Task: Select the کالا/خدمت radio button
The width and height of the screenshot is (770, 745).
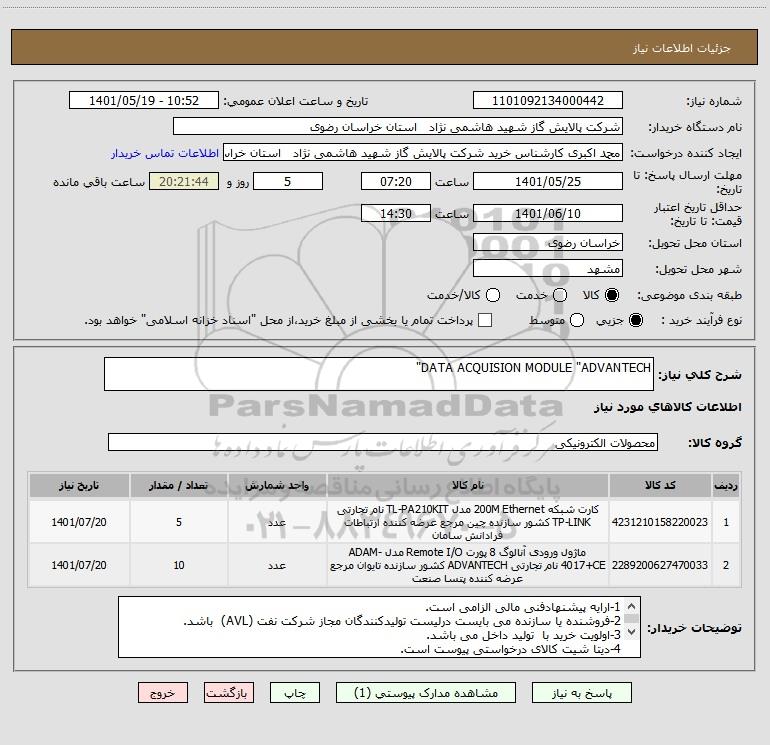Action: (493, 295)
